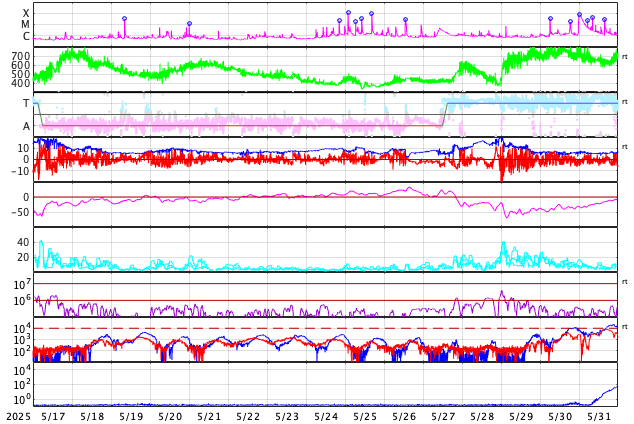
Task: Click the 5/22 date label
Action: point(248,416)
